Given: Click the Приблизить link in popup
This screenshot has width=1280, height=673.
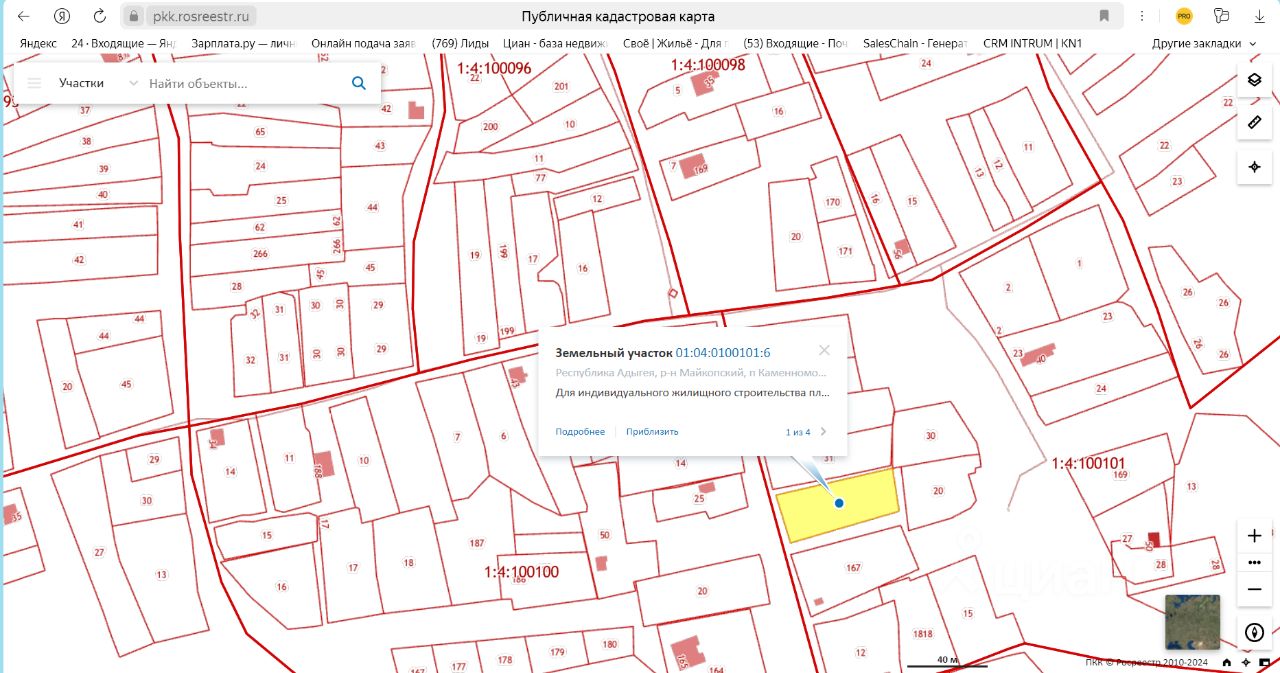Looking at the screenshot, I should [652, 432].
